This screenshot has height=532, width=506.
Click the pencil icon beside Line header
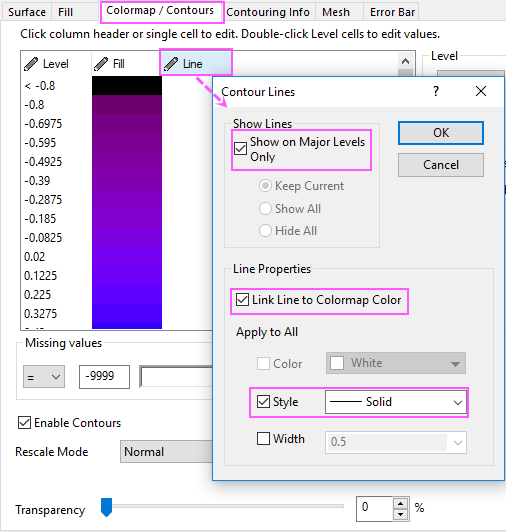[171, 64]
